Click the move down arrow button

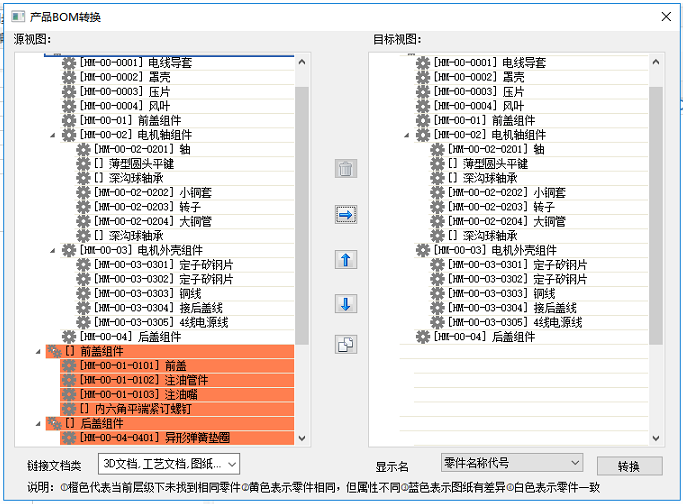[x=346, y=304]
